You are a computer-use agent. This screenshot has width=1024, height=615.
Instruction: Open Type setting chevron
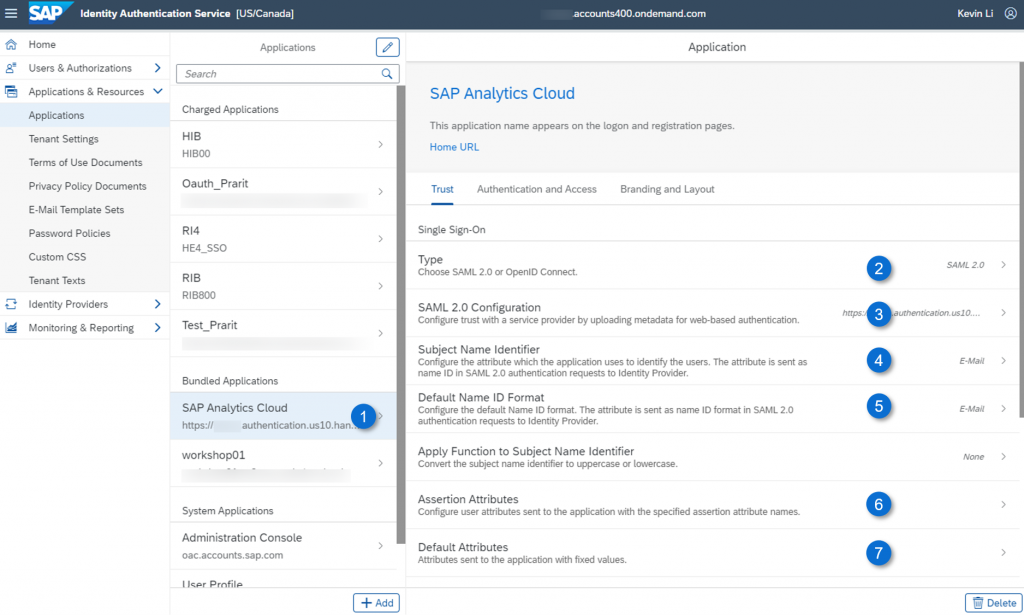pyautogui.click(x=1003, y=265)
